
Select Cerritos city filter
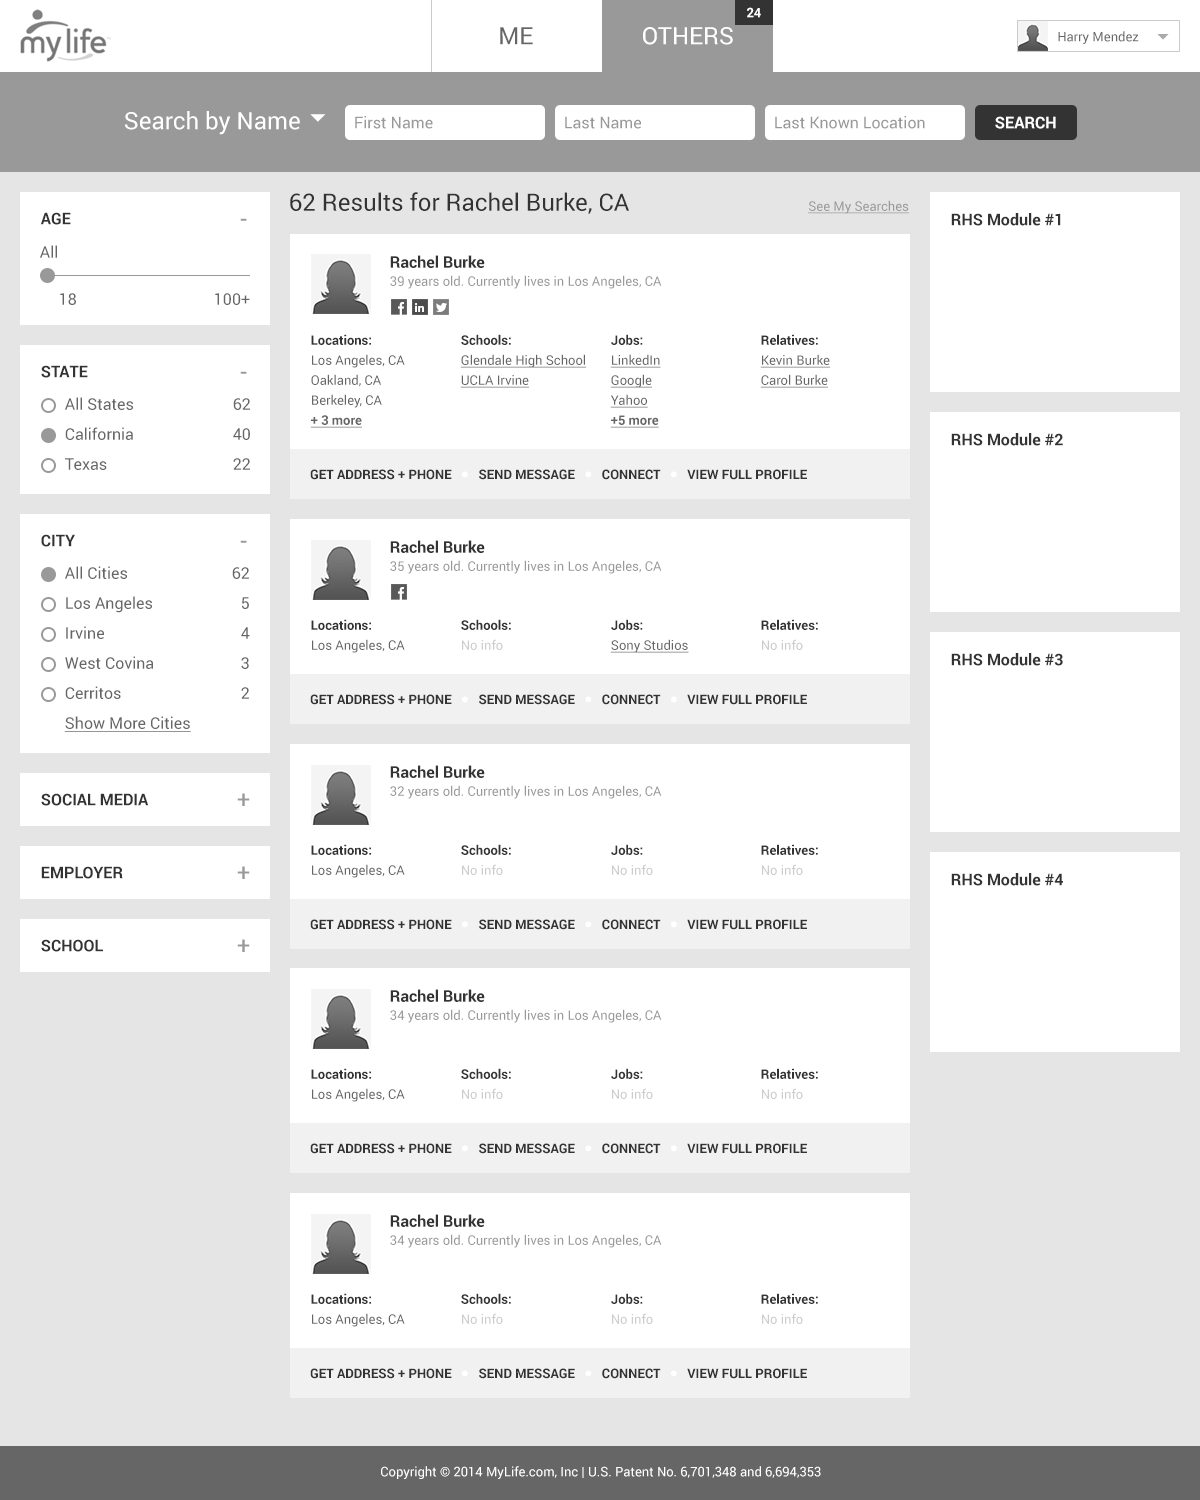click(48, 694)
